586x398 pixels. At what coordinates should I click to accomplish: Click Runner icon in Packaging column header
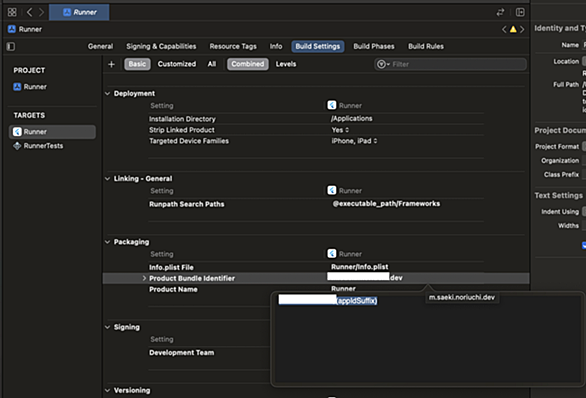[332, 254]
